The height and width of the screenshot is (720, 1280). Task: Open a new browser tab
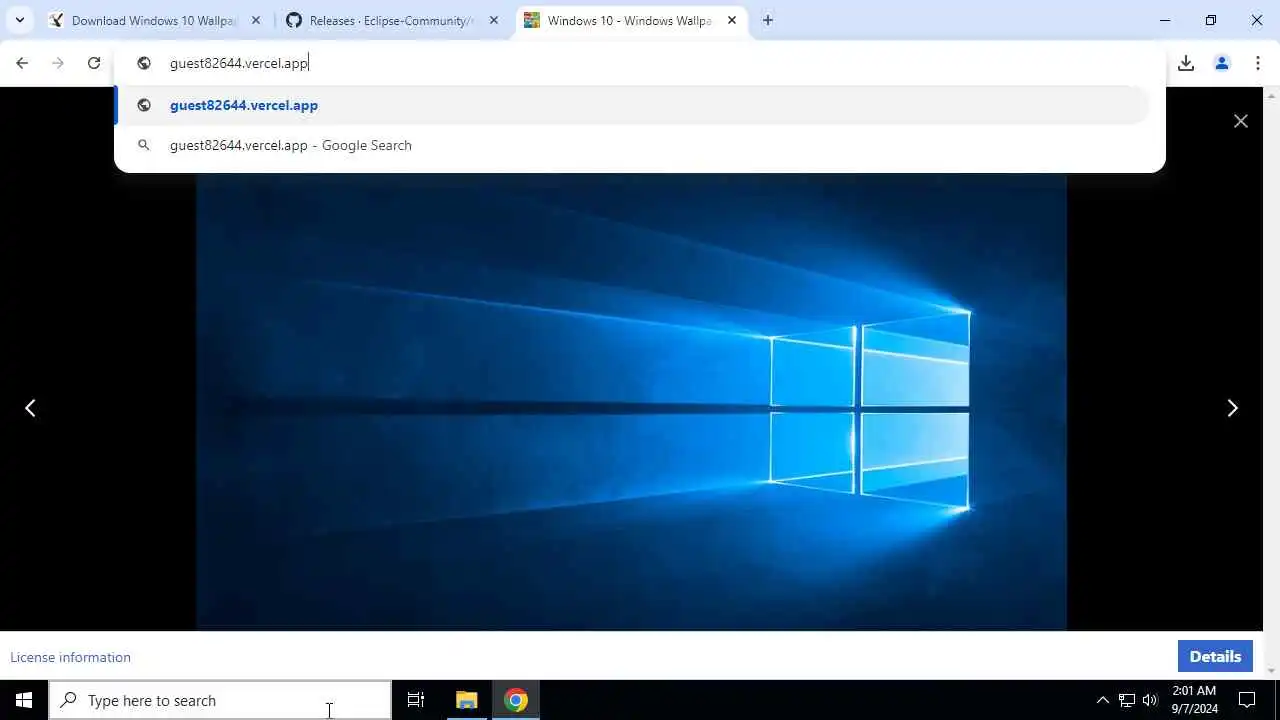[768, 20]
